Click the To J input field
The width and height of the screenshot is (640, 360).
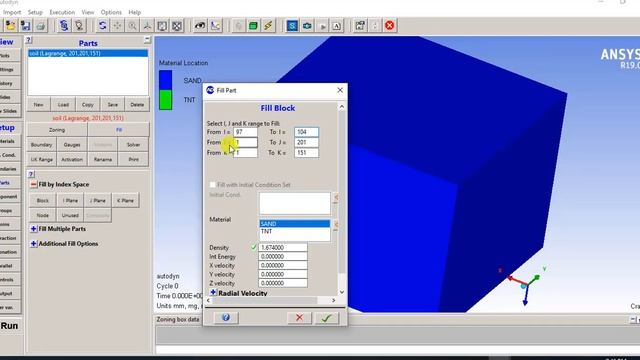pos(306,142)
